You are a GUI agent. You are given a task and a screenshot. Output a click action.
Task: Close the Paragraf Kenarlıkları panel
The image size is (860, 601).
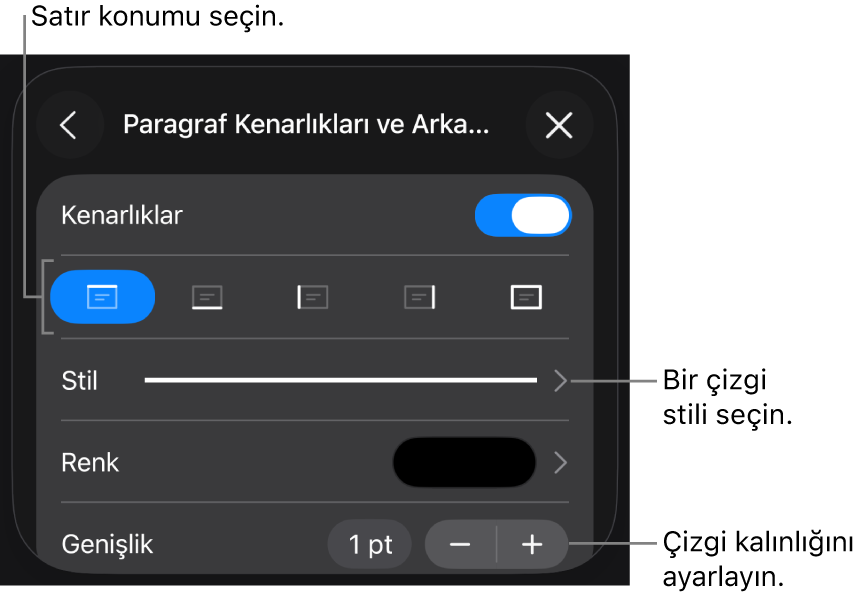click(559, 125)
